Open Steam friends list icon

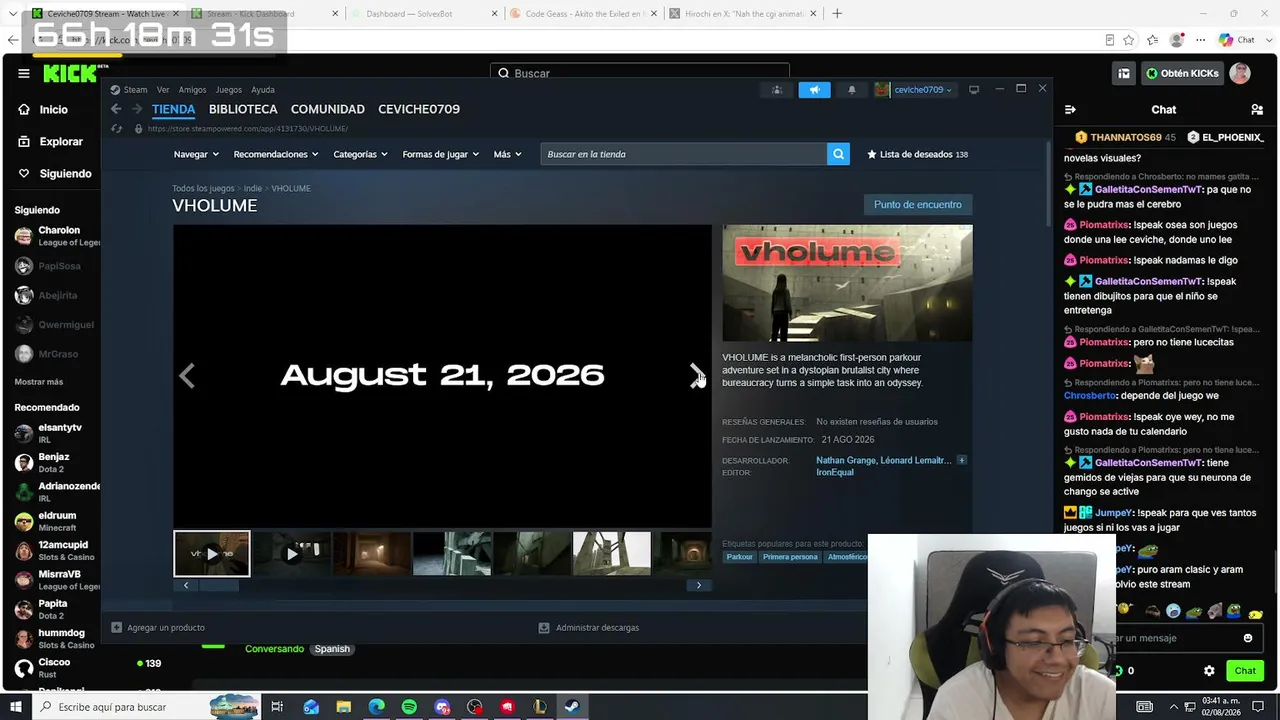pyautogui.click(x=777, y=90)
